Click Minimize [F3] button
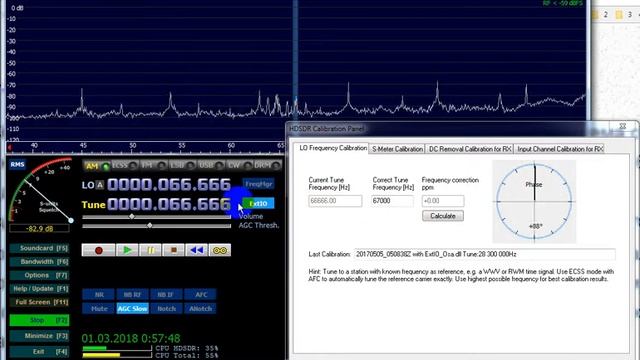Image resolution: width=640 pixels, height=360 pixels. (x=40, y=336)
